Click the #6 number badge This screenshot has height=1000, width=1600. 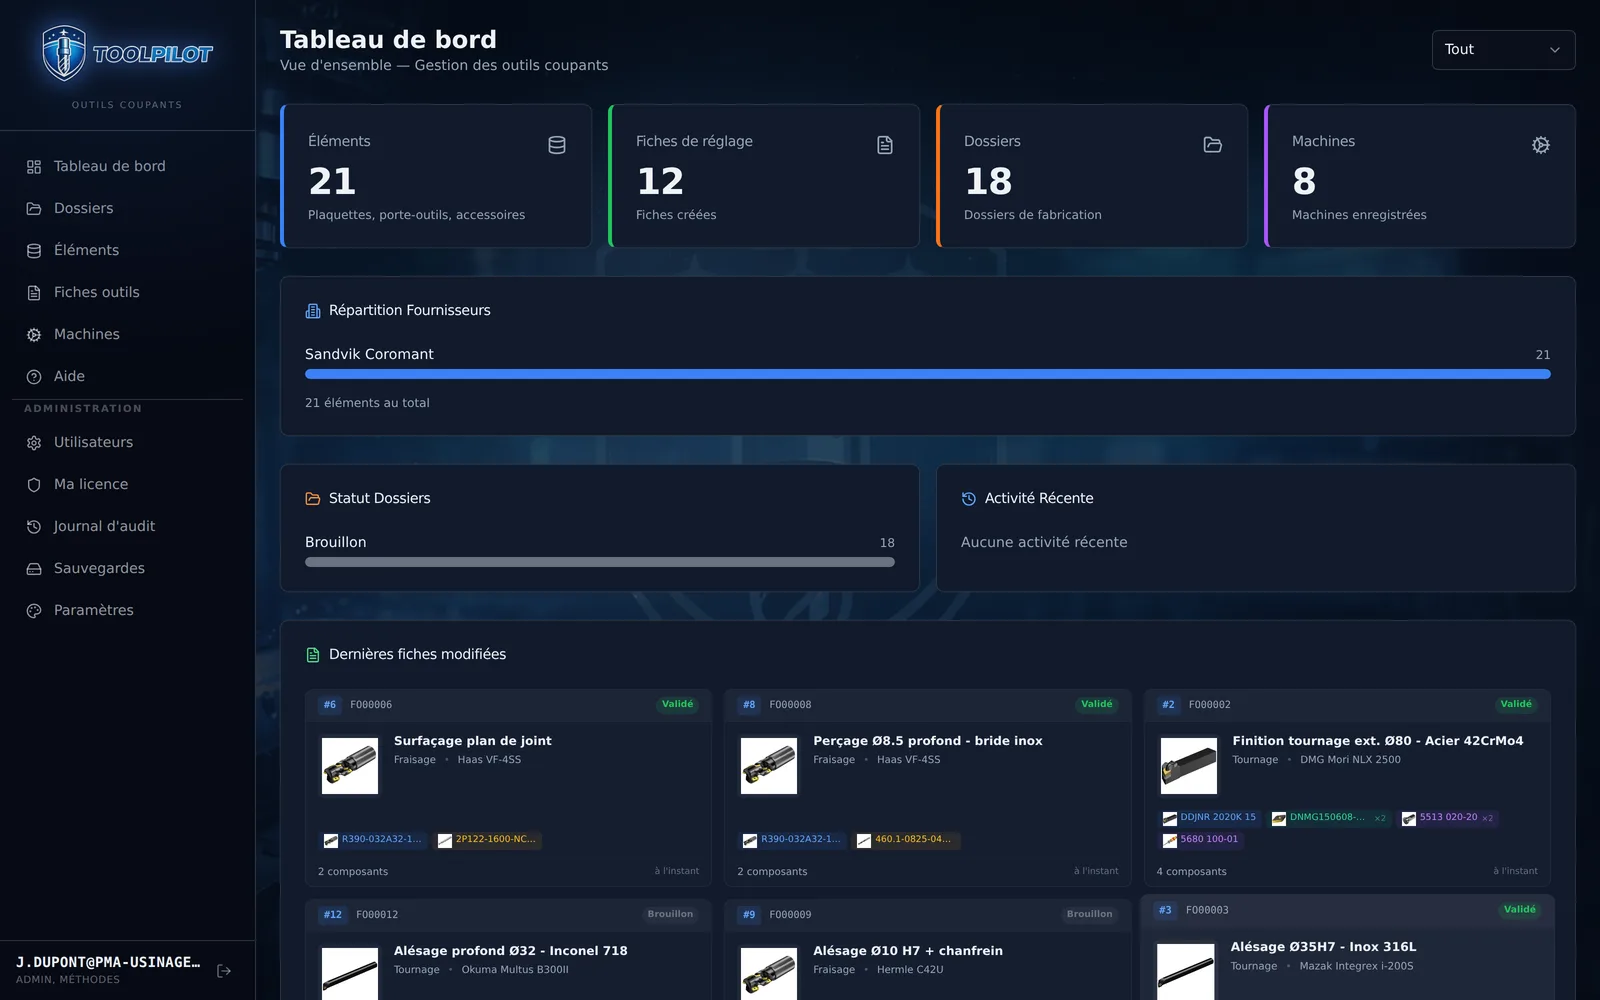(330, 705)
